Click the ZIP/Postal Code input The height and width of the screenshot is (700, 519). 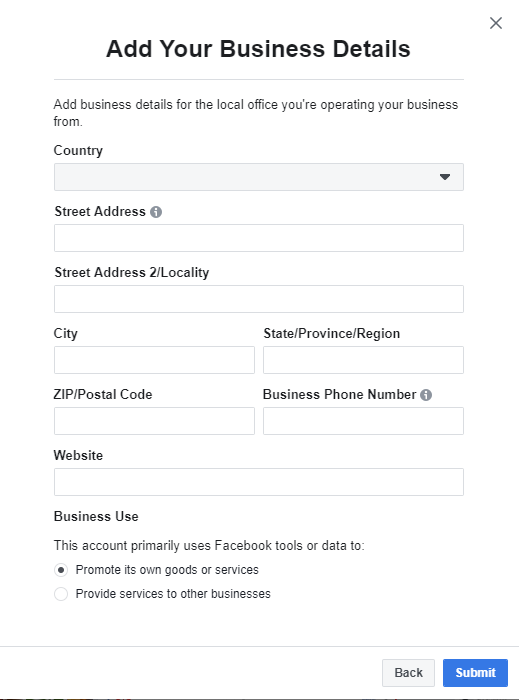154,421
